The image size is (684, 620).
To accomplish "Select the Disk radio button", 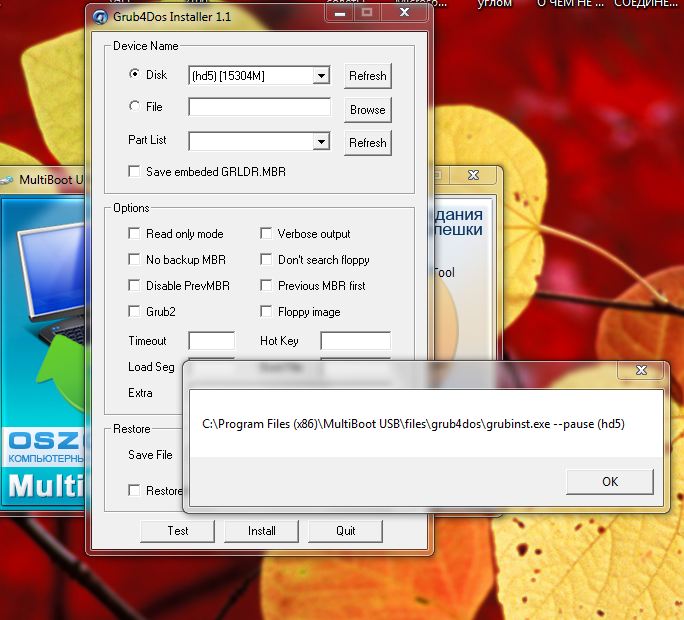I will [x=135, y=75].
